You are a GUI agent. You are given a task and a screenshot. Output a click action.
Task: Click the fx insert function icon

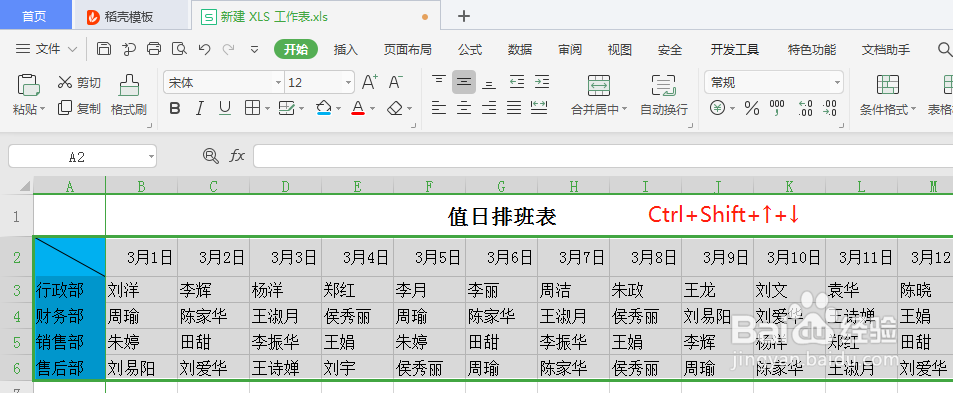point(237,156)
